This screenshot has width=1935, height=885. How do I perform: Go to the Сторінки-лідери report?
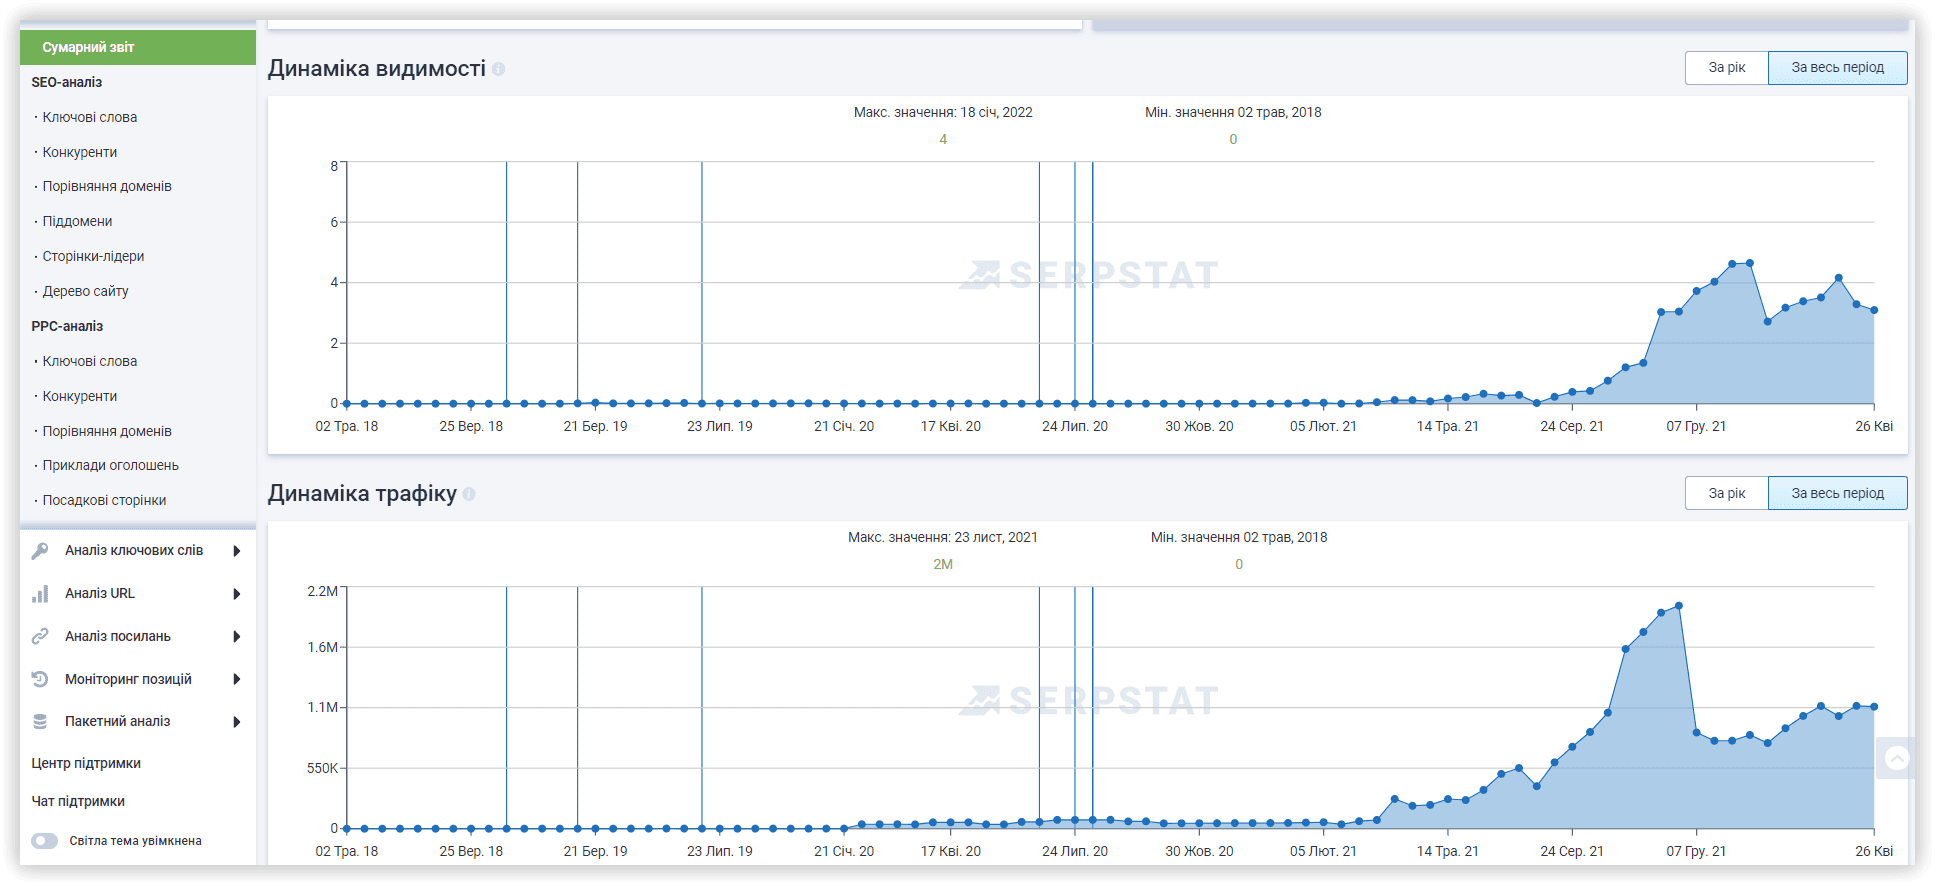[x=93, y=256]
